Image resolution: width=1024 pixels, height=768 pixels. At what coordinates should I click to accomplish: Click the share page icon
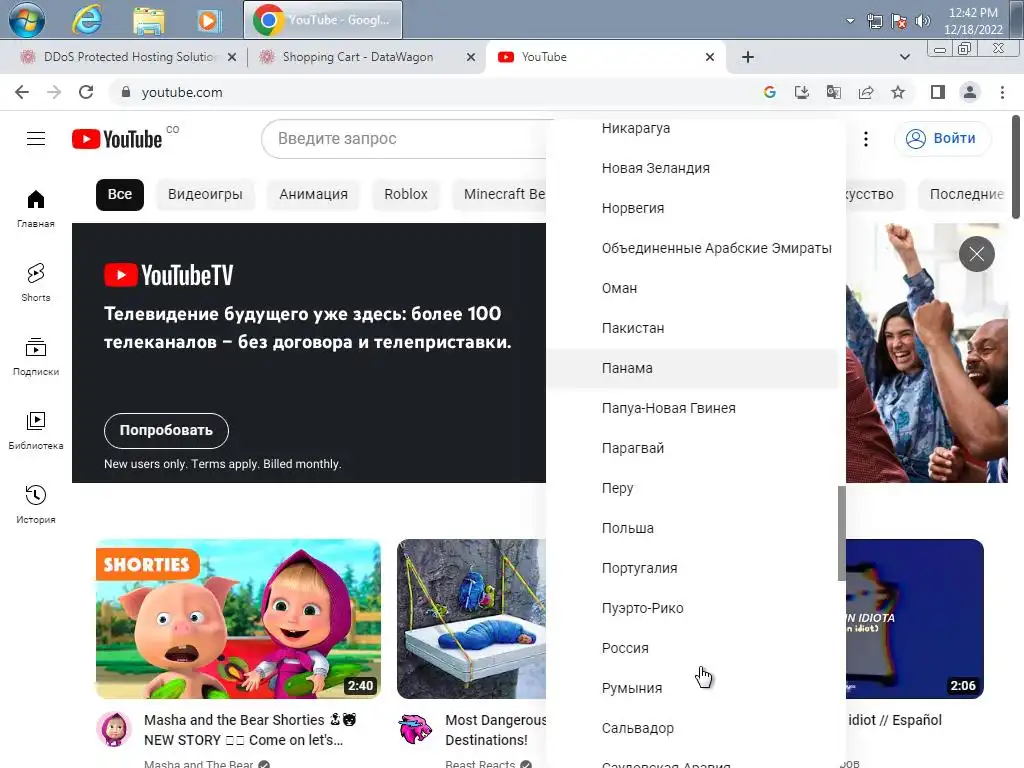pos(866,92)
